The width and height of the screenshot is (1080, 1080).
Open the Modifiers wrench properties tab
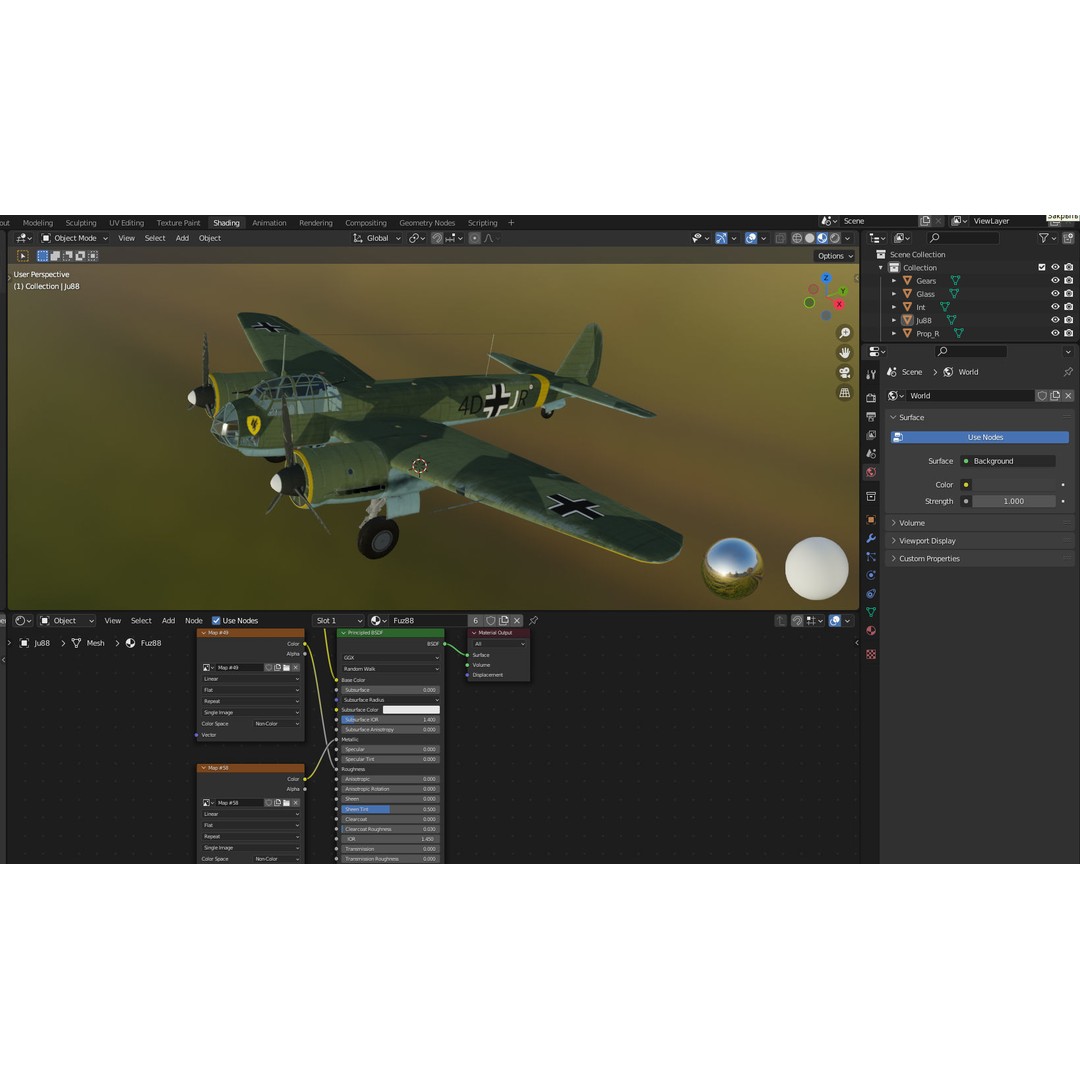click(871, 538)
